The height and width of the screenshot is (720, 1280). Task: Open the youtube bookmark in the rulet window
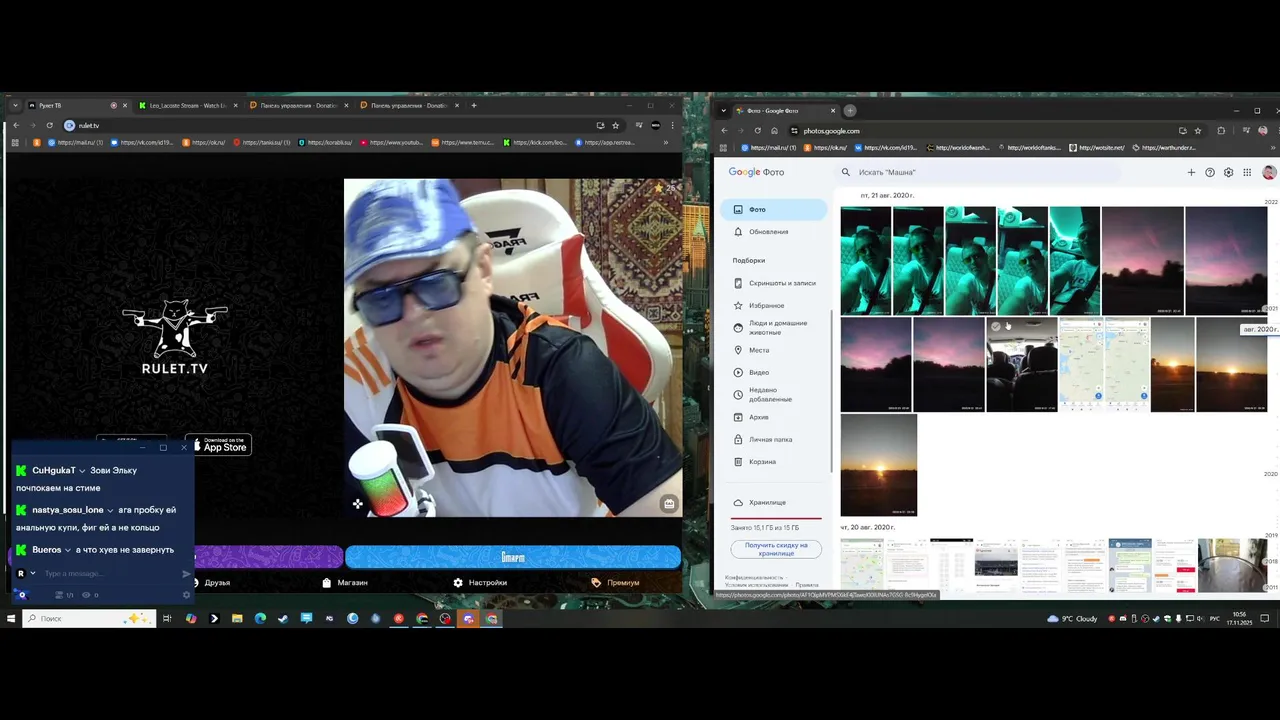(392, 142)
